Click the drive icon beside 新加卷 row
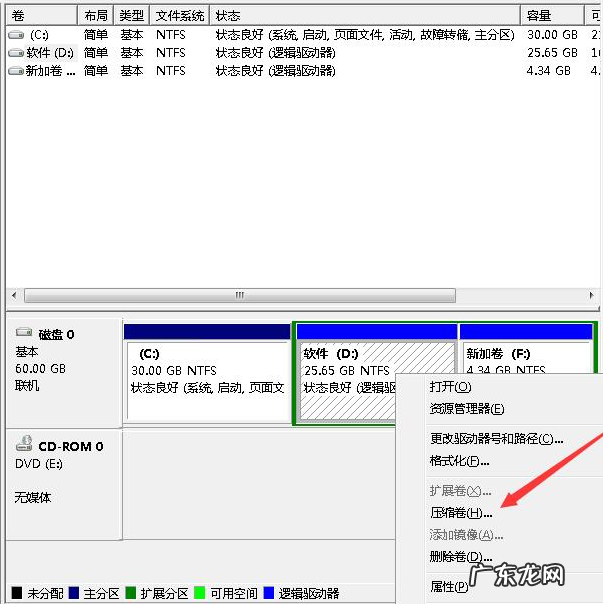This screenshot has width=603, height=604. point(16,71)
